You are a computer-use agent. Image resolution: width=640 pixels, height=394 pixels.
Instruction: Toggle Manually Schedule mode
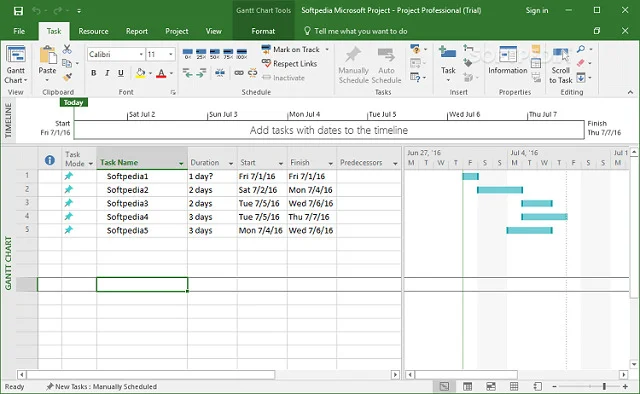[353, 66]
